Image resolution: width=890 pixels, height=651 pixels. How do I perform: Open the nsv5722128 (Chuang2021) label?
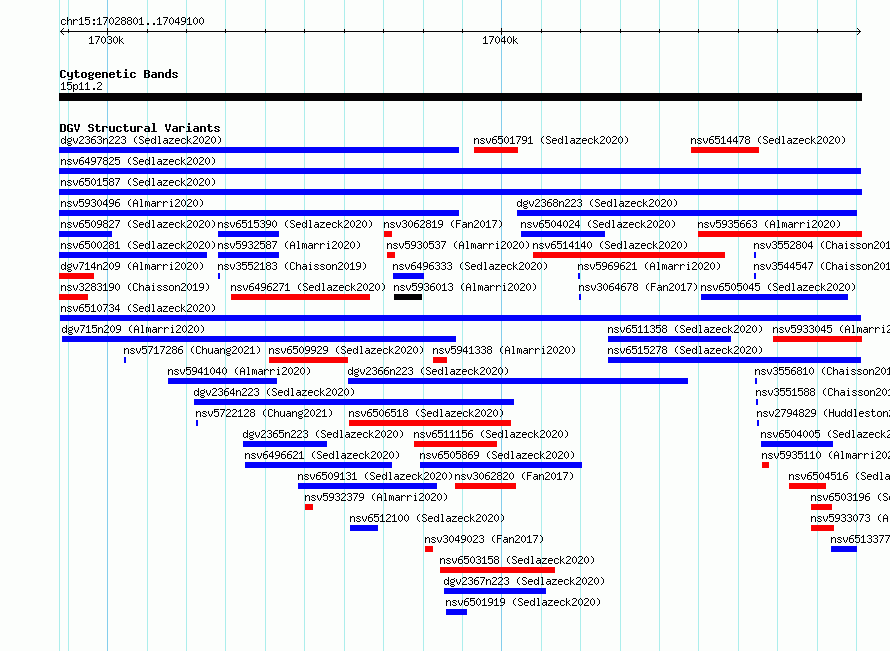264,413
